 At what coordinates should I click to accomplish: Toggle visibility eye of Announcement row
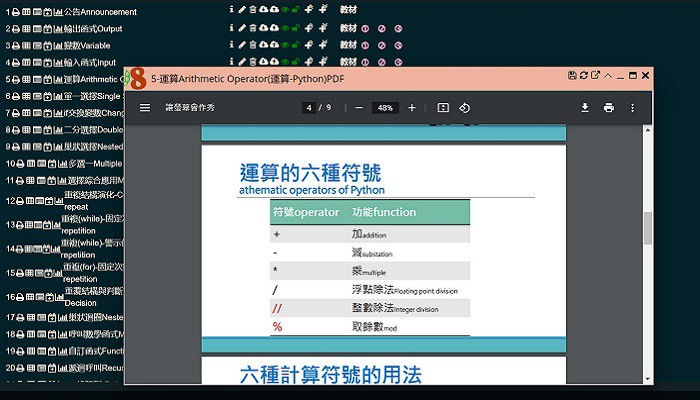[285, 10]
